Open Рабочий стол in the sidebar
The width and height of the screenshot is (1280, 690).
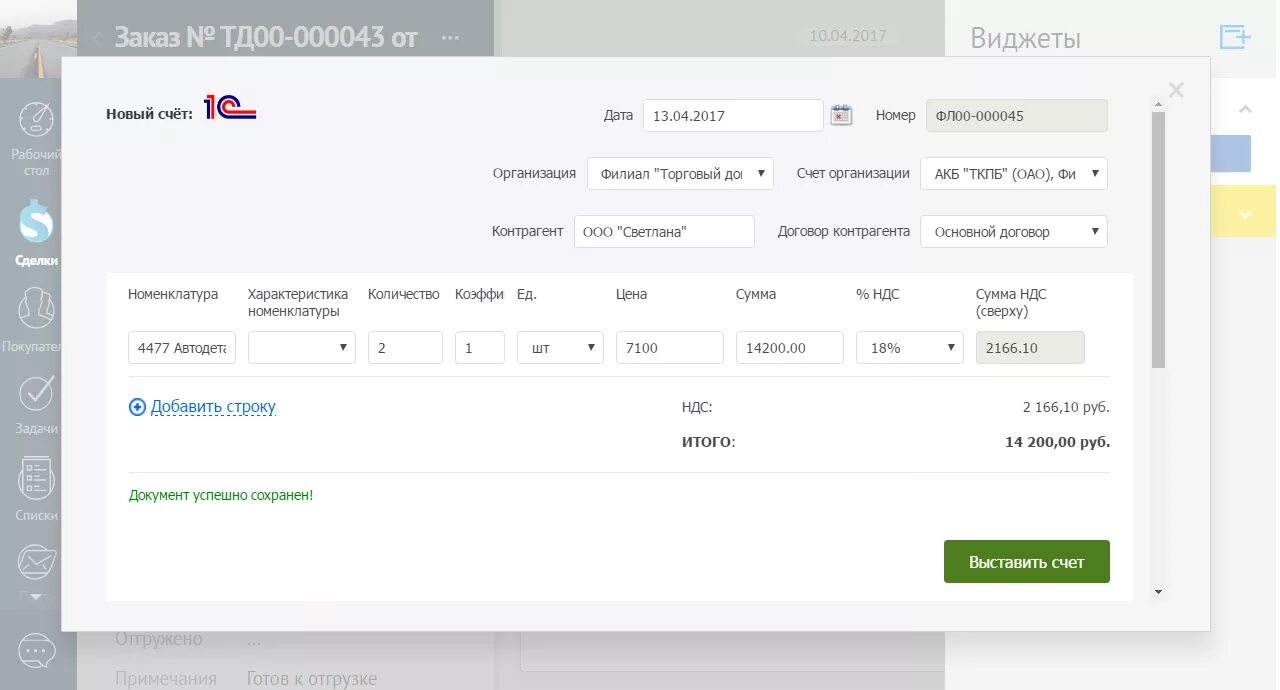(37, 138)
